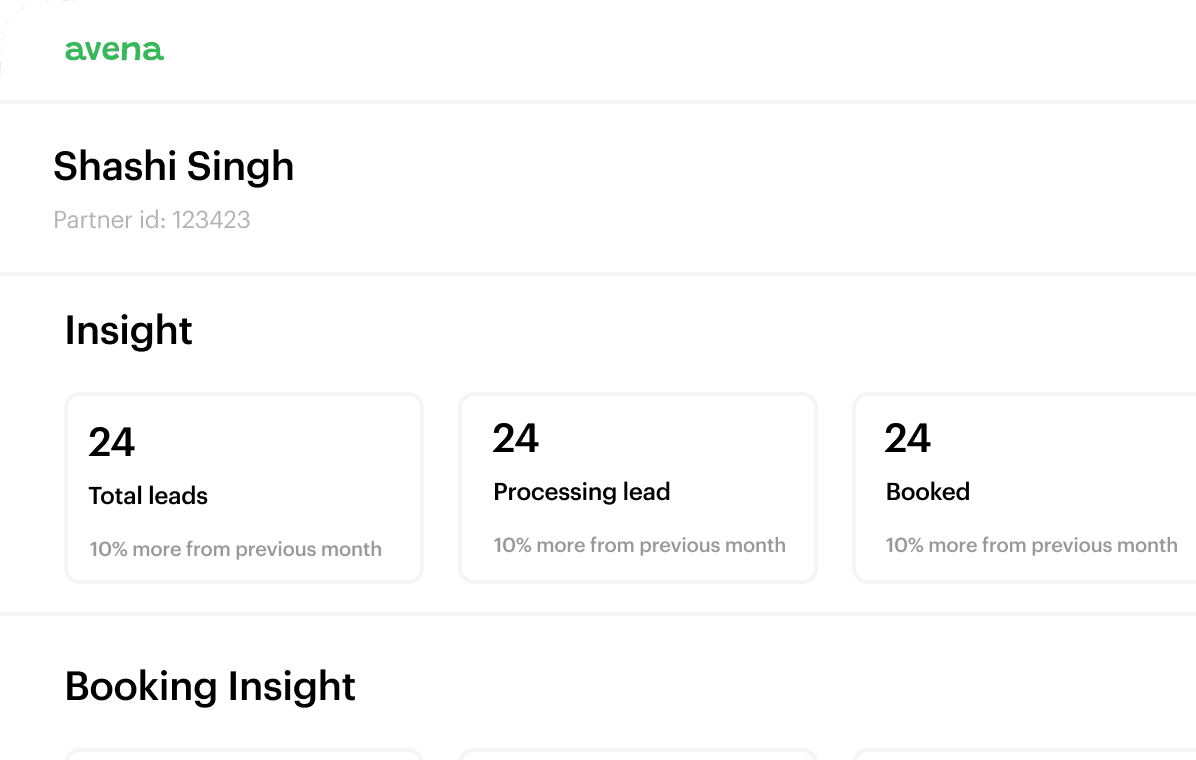
Task: Select the third card under Booking Insight
Action: (1025, 754)
